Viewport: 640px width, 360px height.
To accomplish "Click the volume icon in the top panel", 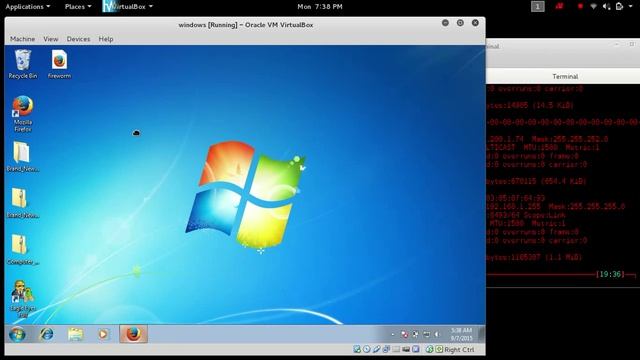I will pos(607,7).
